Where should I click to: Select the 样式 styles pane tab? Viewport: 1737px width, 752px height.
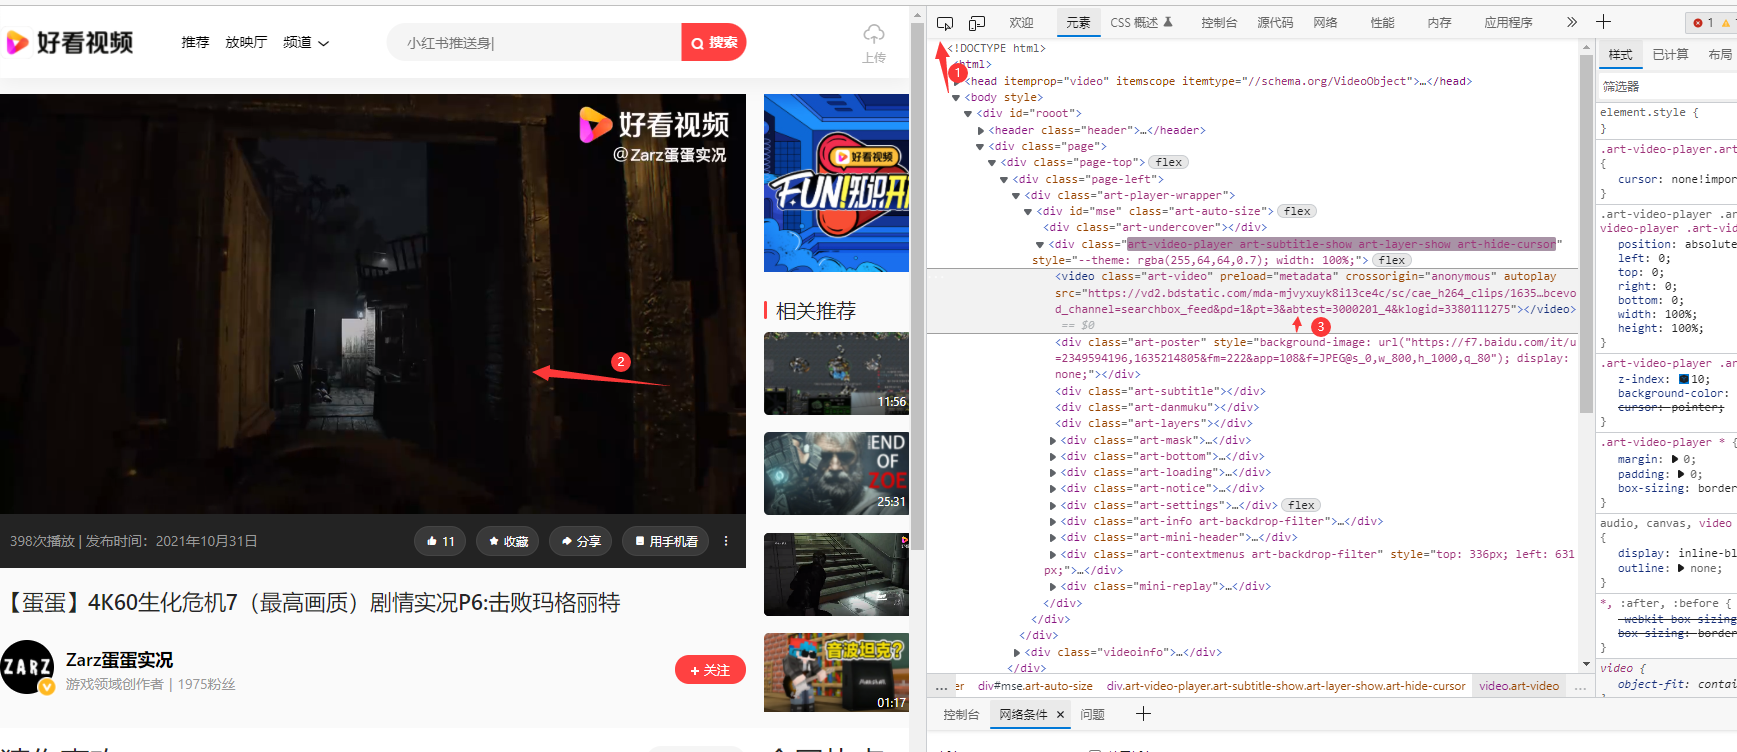(x=1620, y=55)
